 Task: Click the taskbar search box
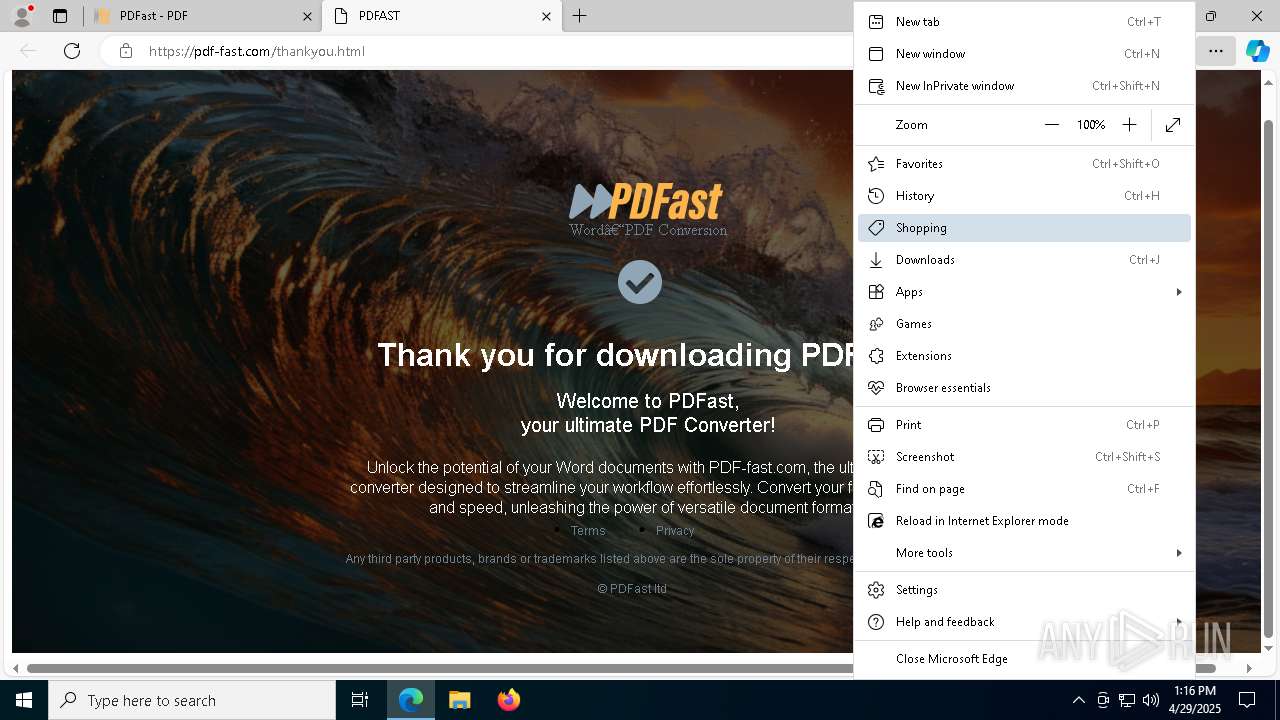[192, 700]
